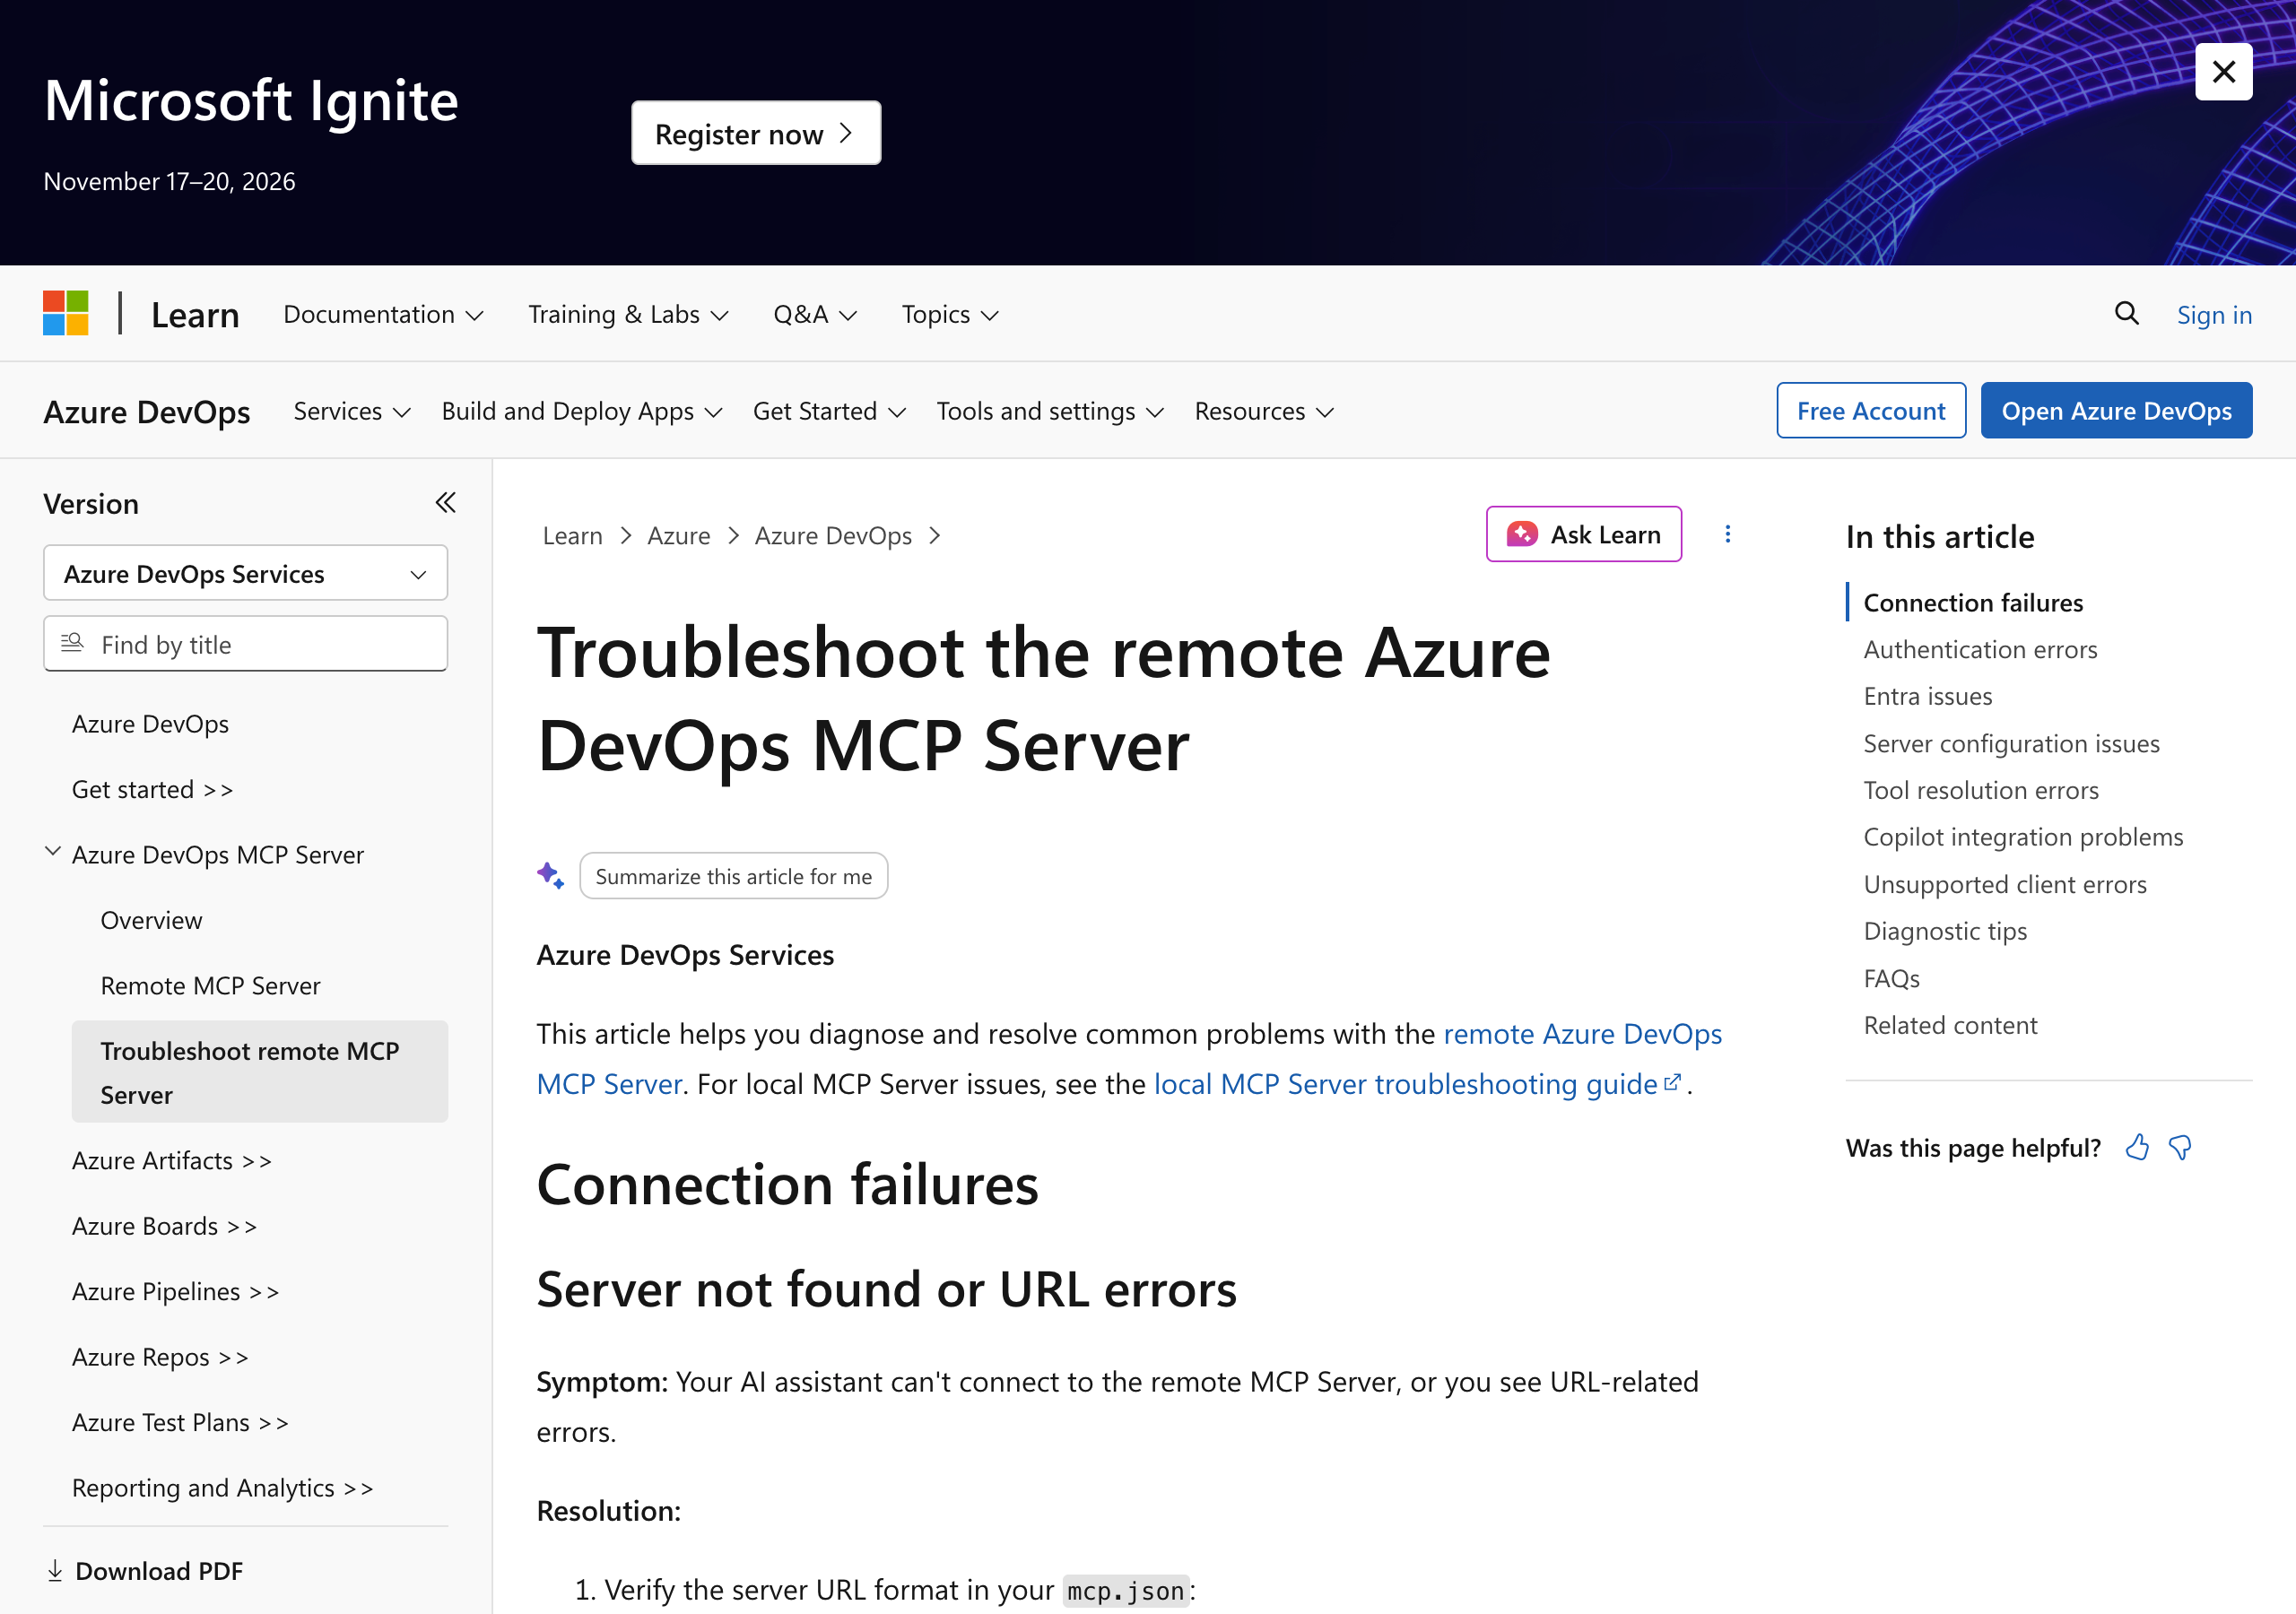Expand Azure Repos in sidebar
This screenshot has width=2296, height=1614.
point(161,1357)
